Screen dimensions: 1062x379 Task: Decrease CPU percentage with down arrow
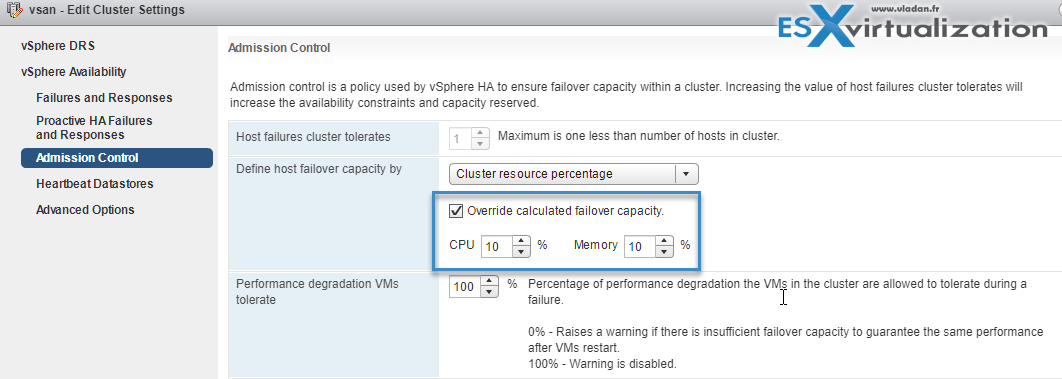(520, 252)
